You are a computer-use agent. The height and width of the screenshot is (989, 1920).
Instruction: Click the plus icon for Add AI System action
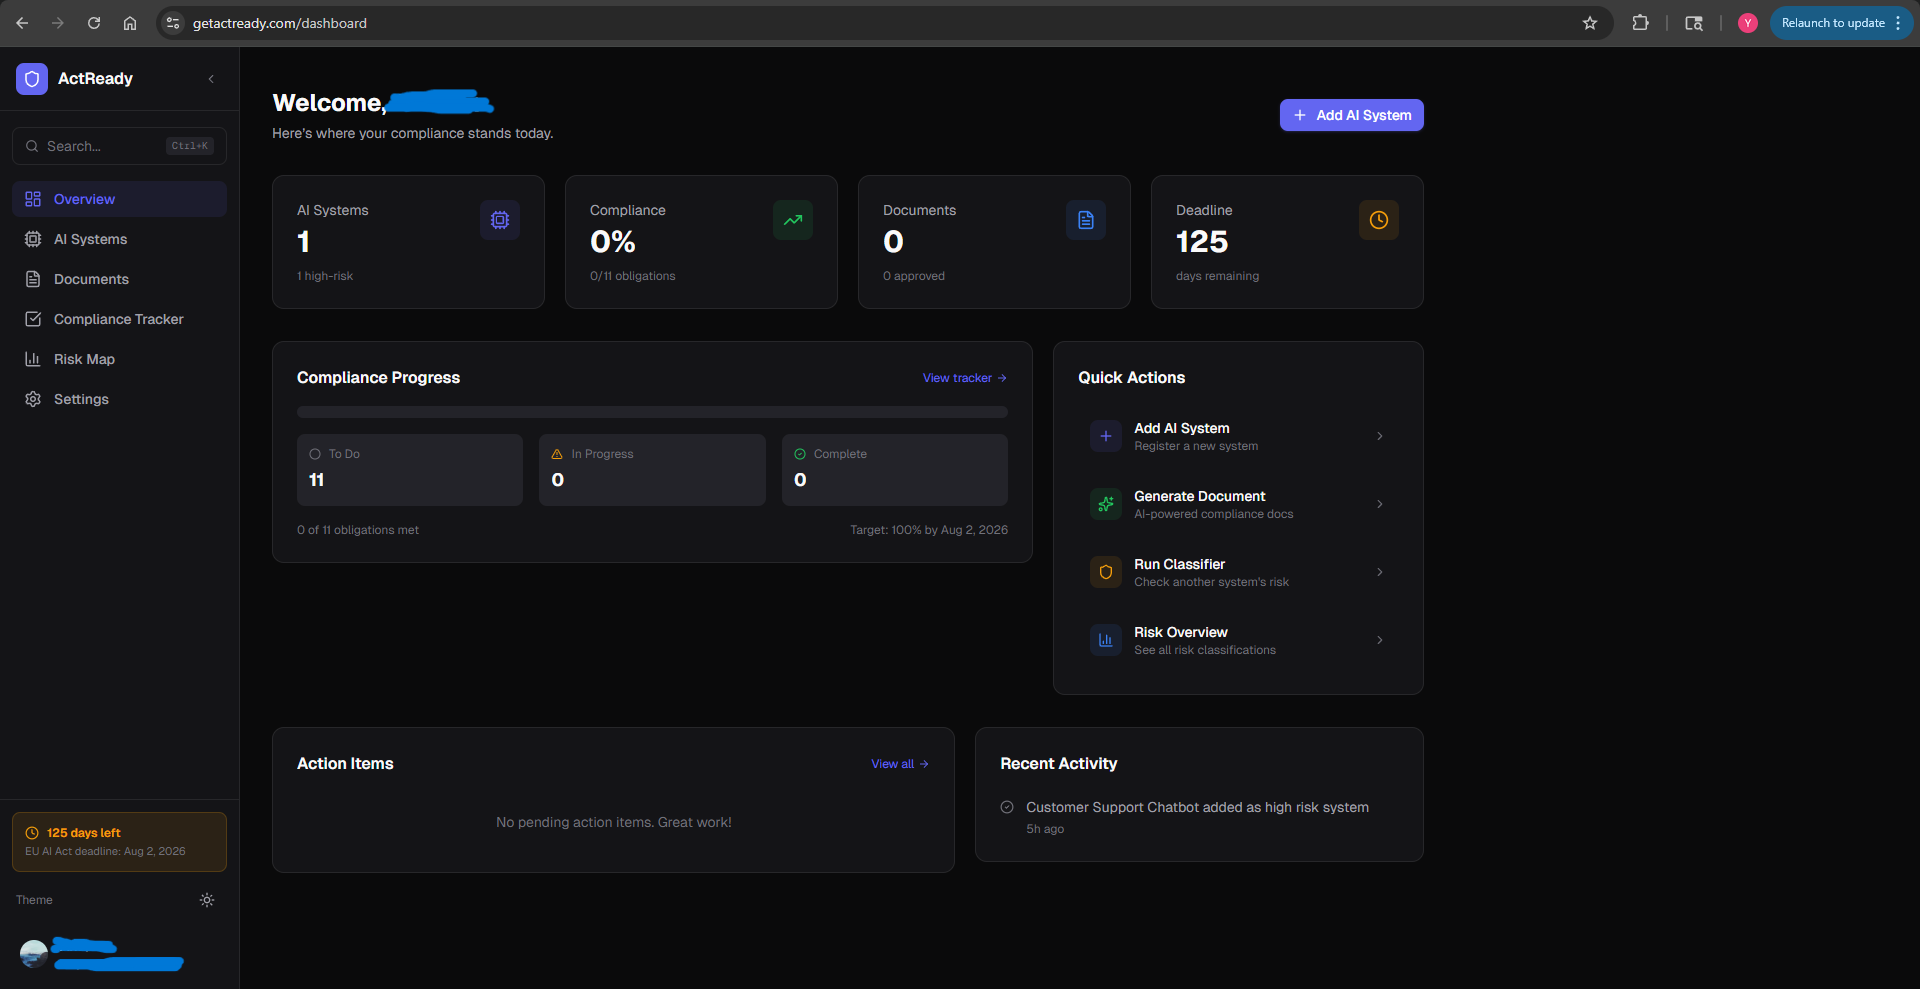point(1106,436)
